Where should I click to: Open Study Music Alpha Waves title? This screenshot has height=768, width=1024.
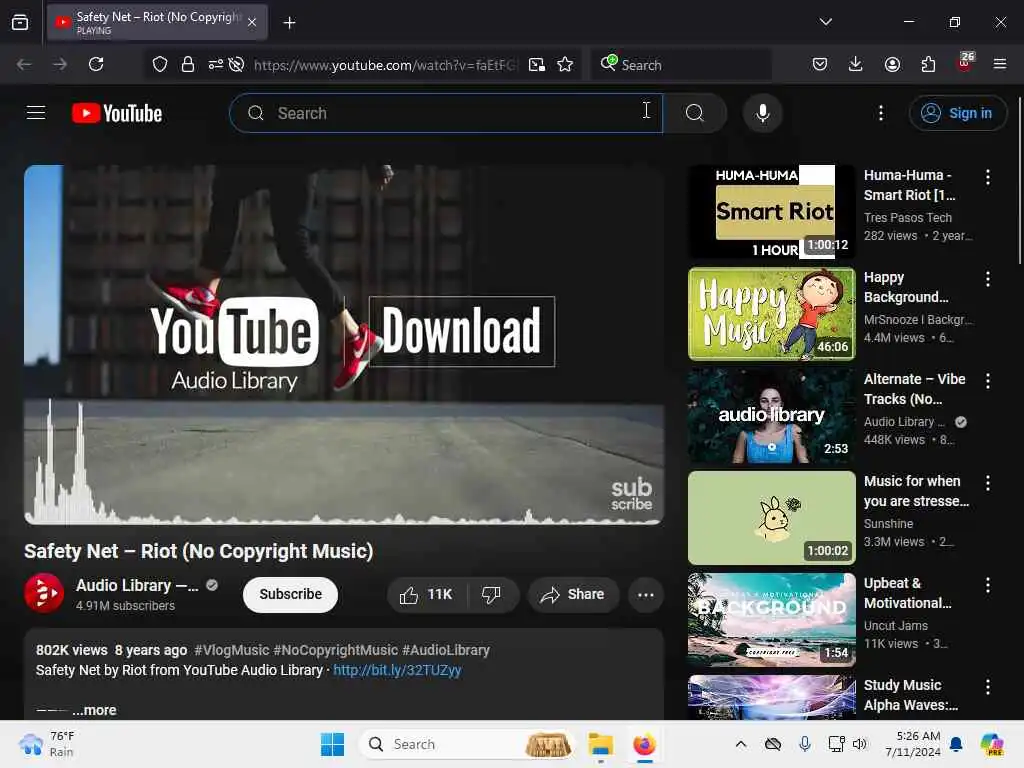pos(910,695)
